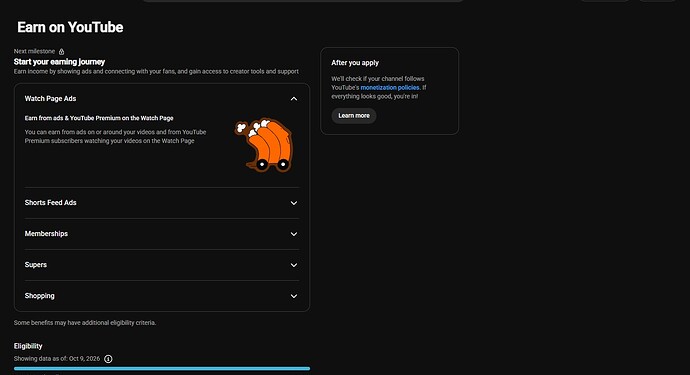This screenshot has height=375, width=690.
Task: Click the info icon next to data date
Action: pyautogui.click(x=108, y=359)
